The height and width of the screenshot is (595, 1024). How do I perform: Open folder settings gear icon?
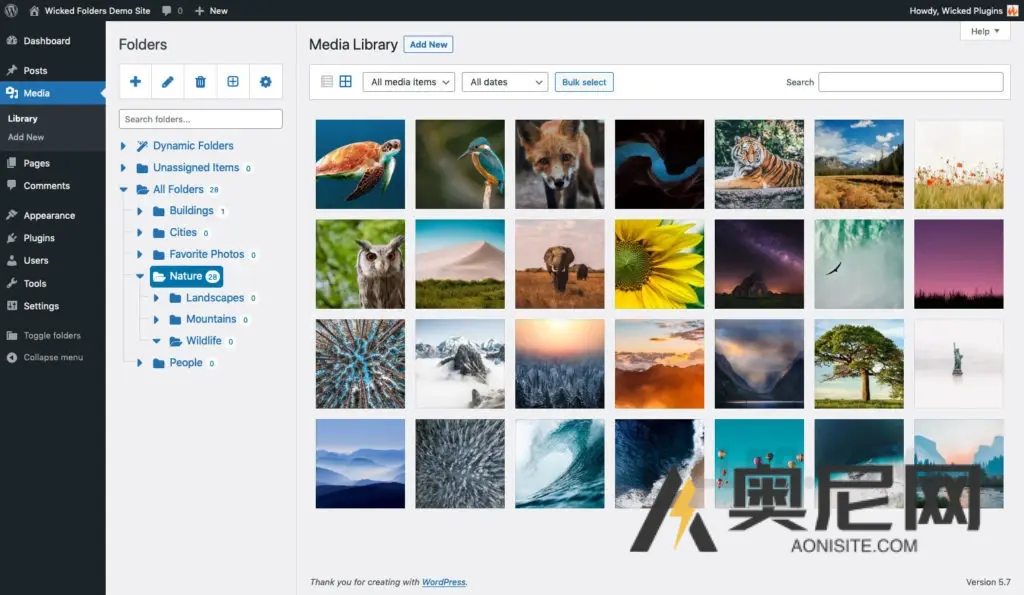266,82
